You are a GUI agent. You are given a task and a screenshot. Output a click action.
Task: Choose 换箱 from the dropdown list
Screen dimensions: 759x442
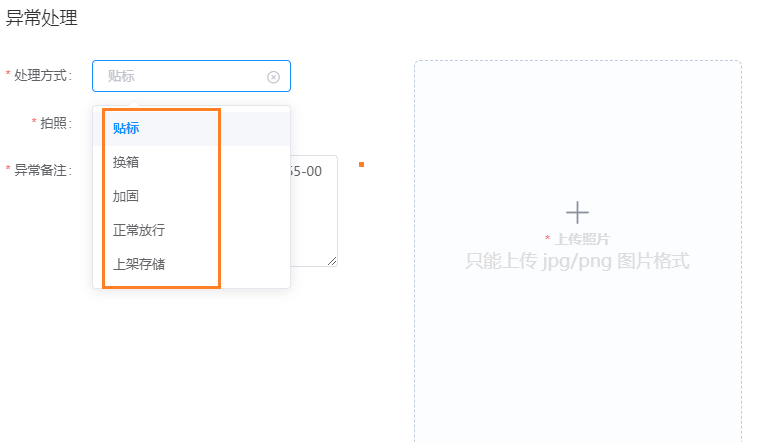click(x=192, y=162)
